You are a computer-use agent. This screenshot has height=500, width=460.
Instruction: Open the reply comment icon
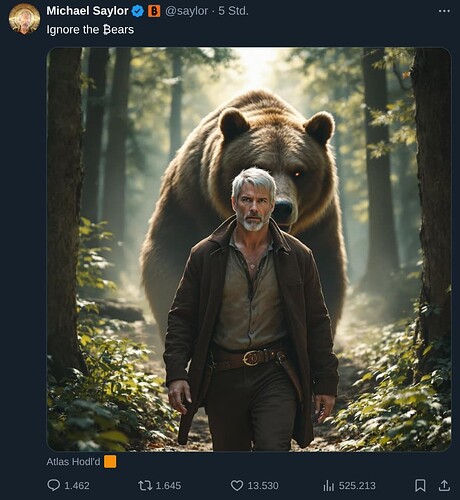point(54,485)
